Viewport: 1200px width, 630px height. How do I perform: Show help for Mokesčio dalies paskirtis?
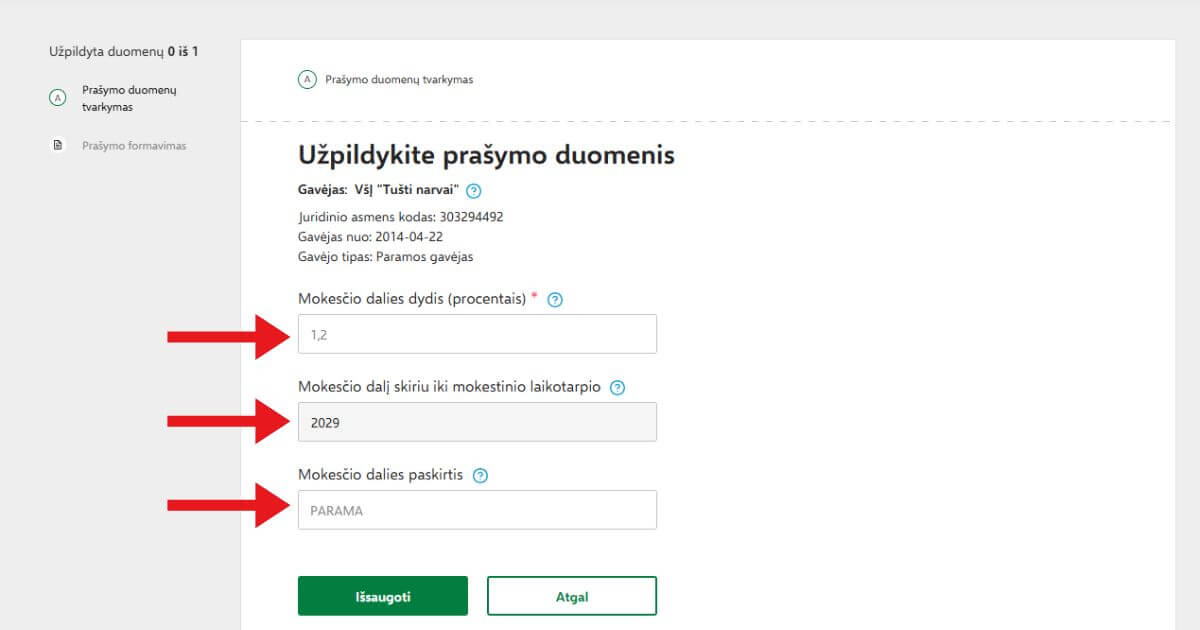coord(480,476)
